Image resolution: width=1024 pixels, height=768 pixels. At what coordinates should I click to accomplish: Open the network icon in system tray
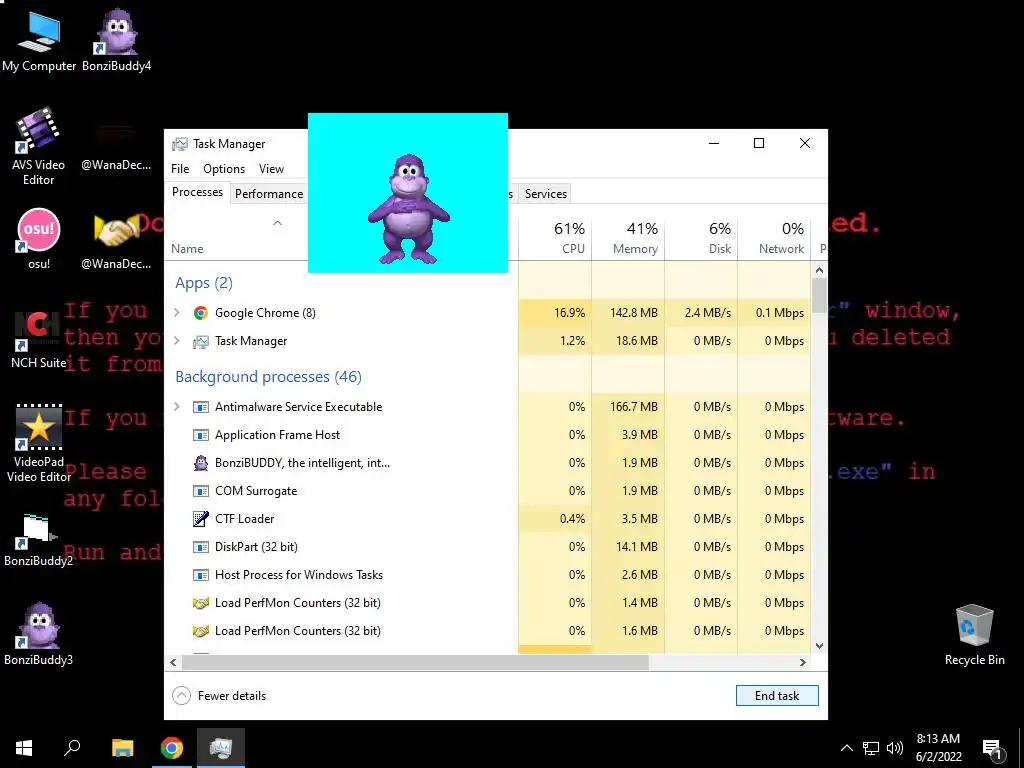[x=871, y=748]
